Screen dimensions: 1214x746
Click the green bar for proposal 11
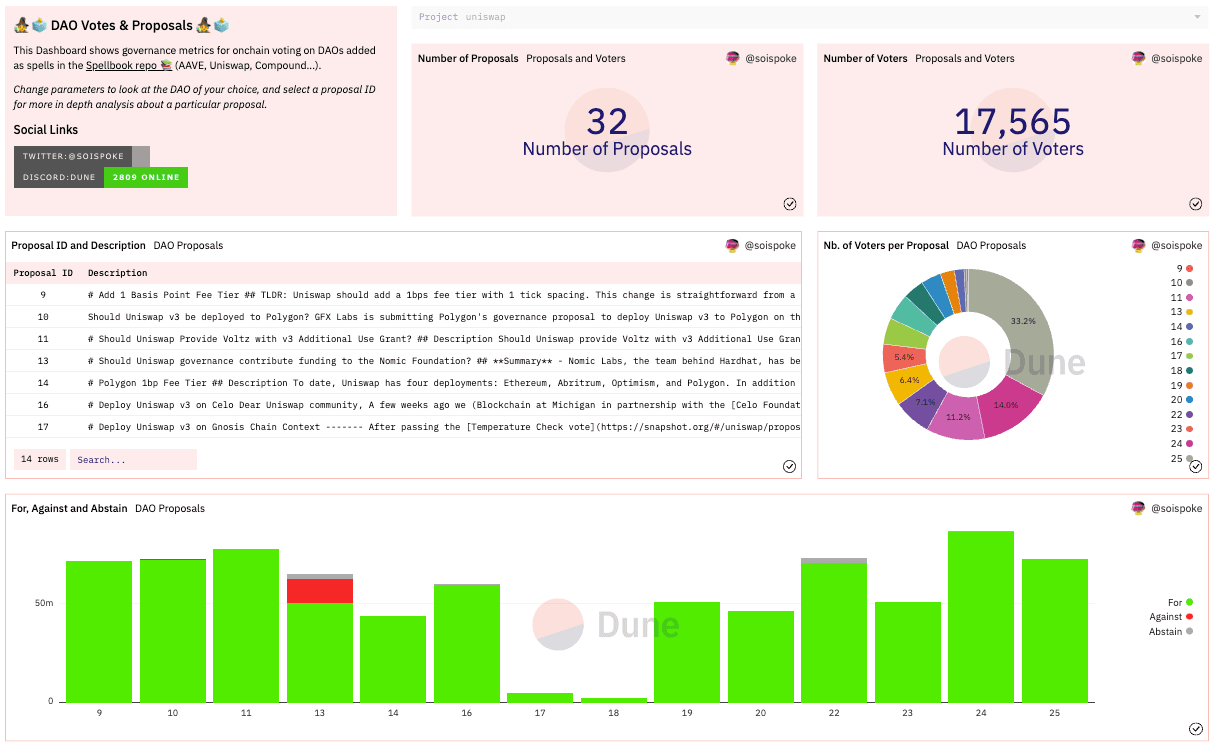246,625
